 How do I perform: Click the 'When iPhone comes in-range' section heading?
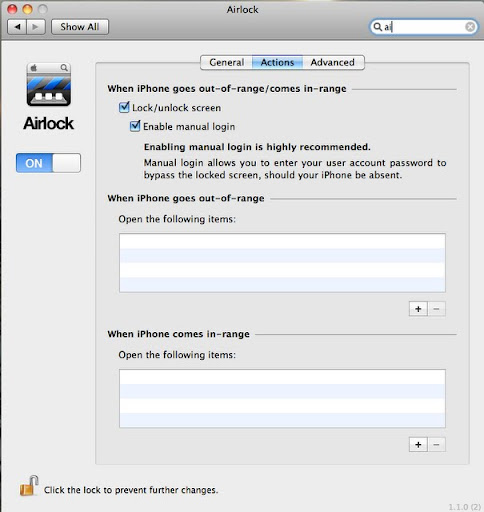tap(178, 334)
